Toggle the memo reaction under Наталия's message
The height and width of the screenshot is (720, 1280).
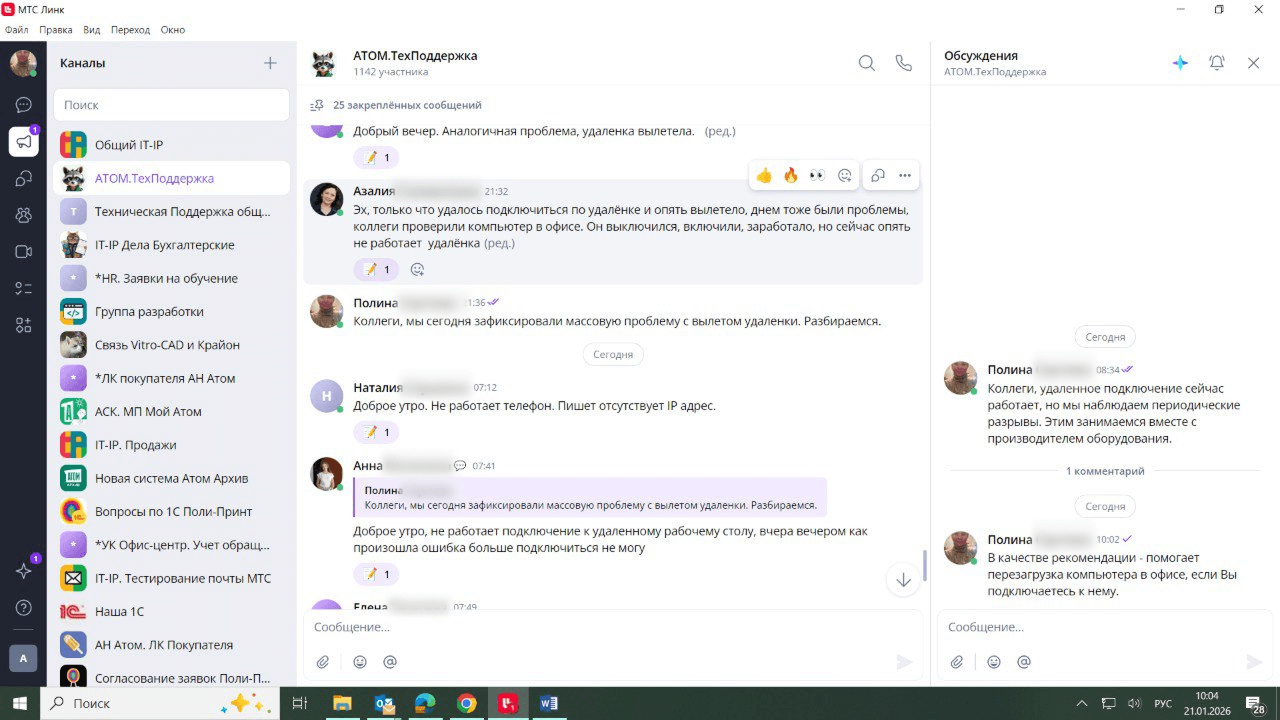(376, 432)
